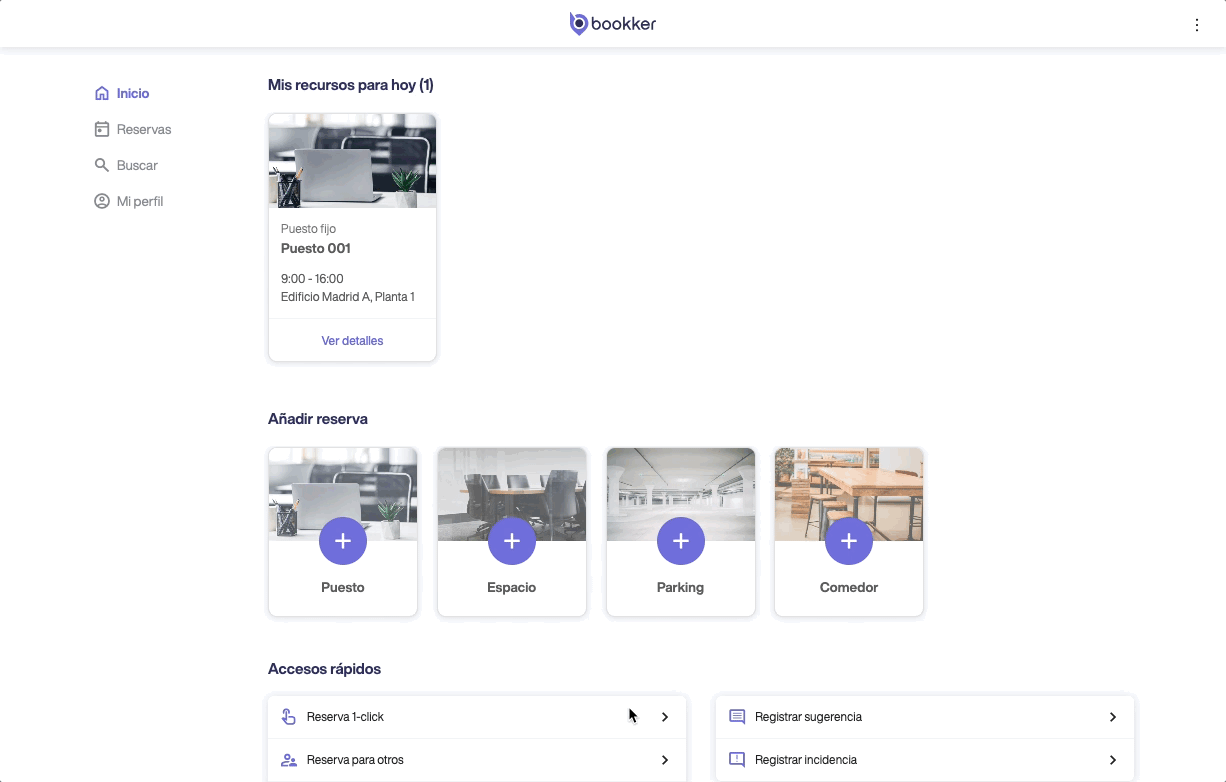
Task: Open the three-dot options menu
Action: pyautogui.click(x=1196, y=25)
